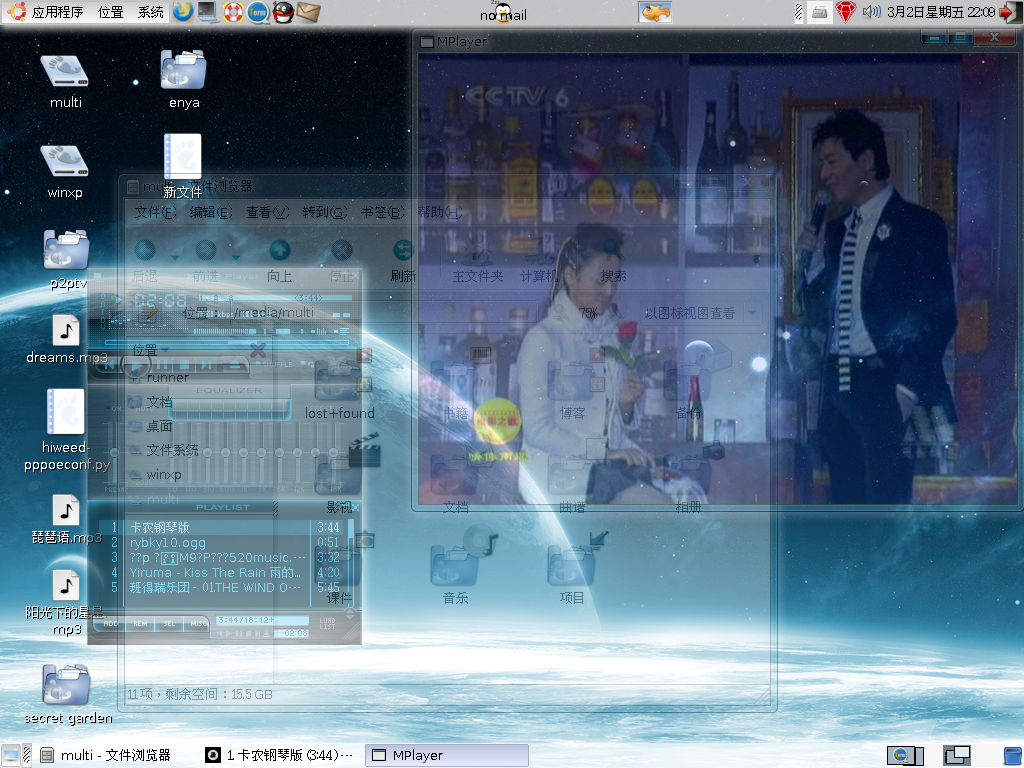Play track in the audio player
Image resolution: width=1024 pixels, height=768 pixels.
point(136,364)
